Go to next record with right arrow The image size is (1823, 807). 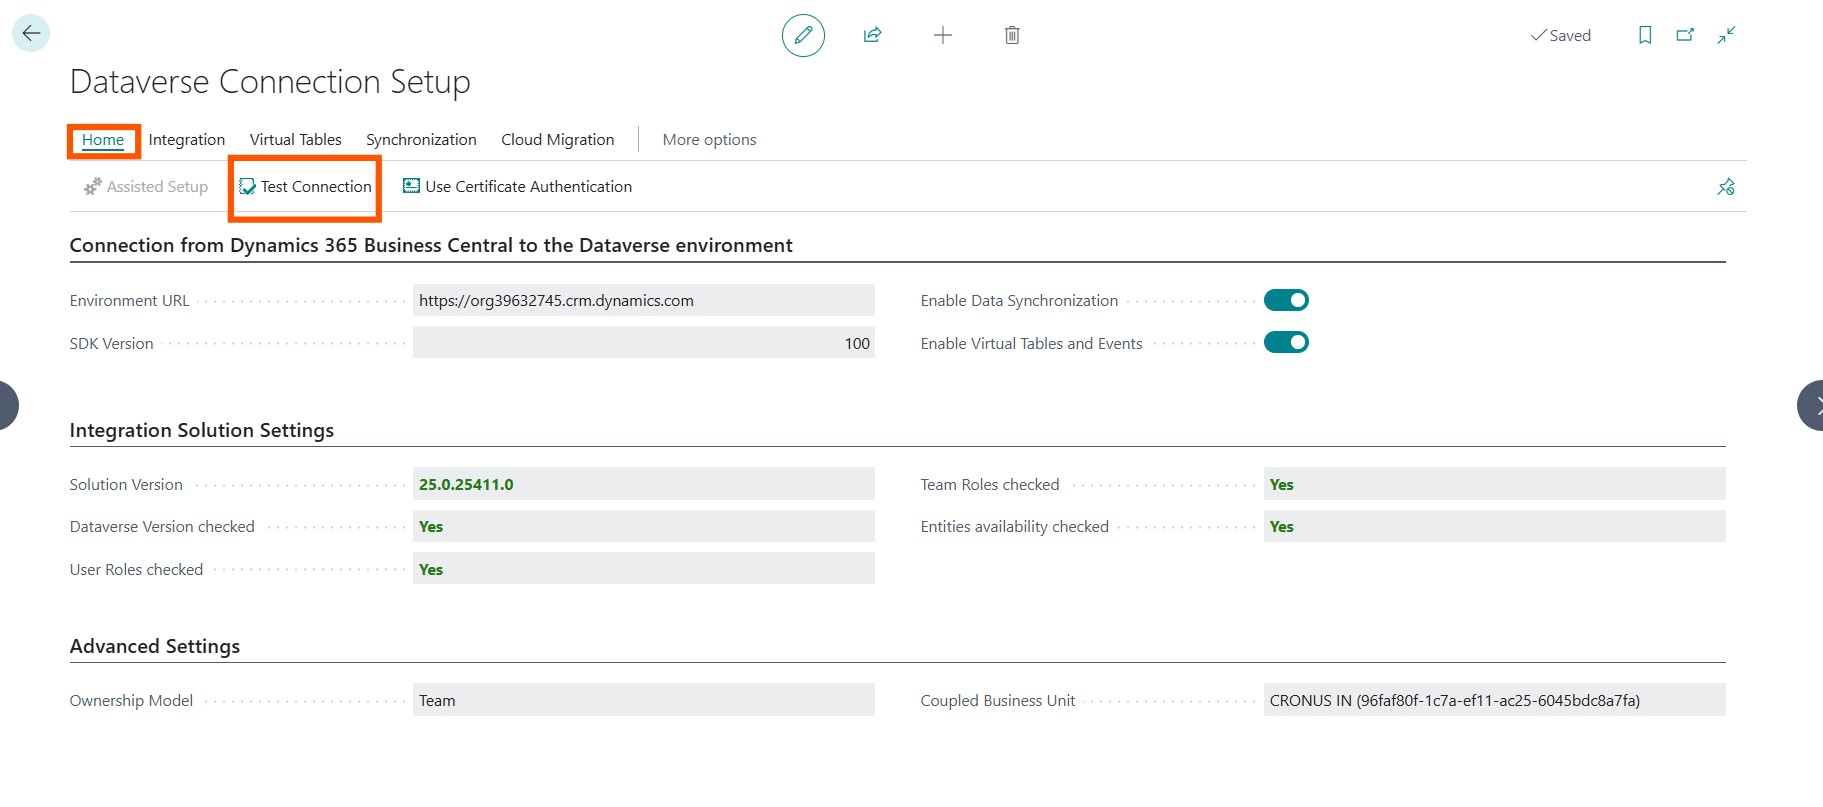(1812, 405)
